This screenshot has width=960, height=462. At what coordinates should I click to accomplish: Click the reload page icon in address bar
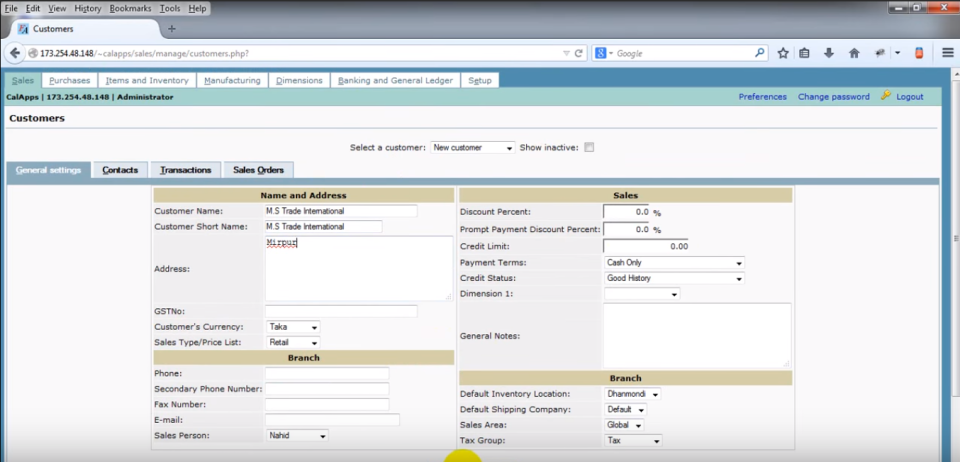579,53
